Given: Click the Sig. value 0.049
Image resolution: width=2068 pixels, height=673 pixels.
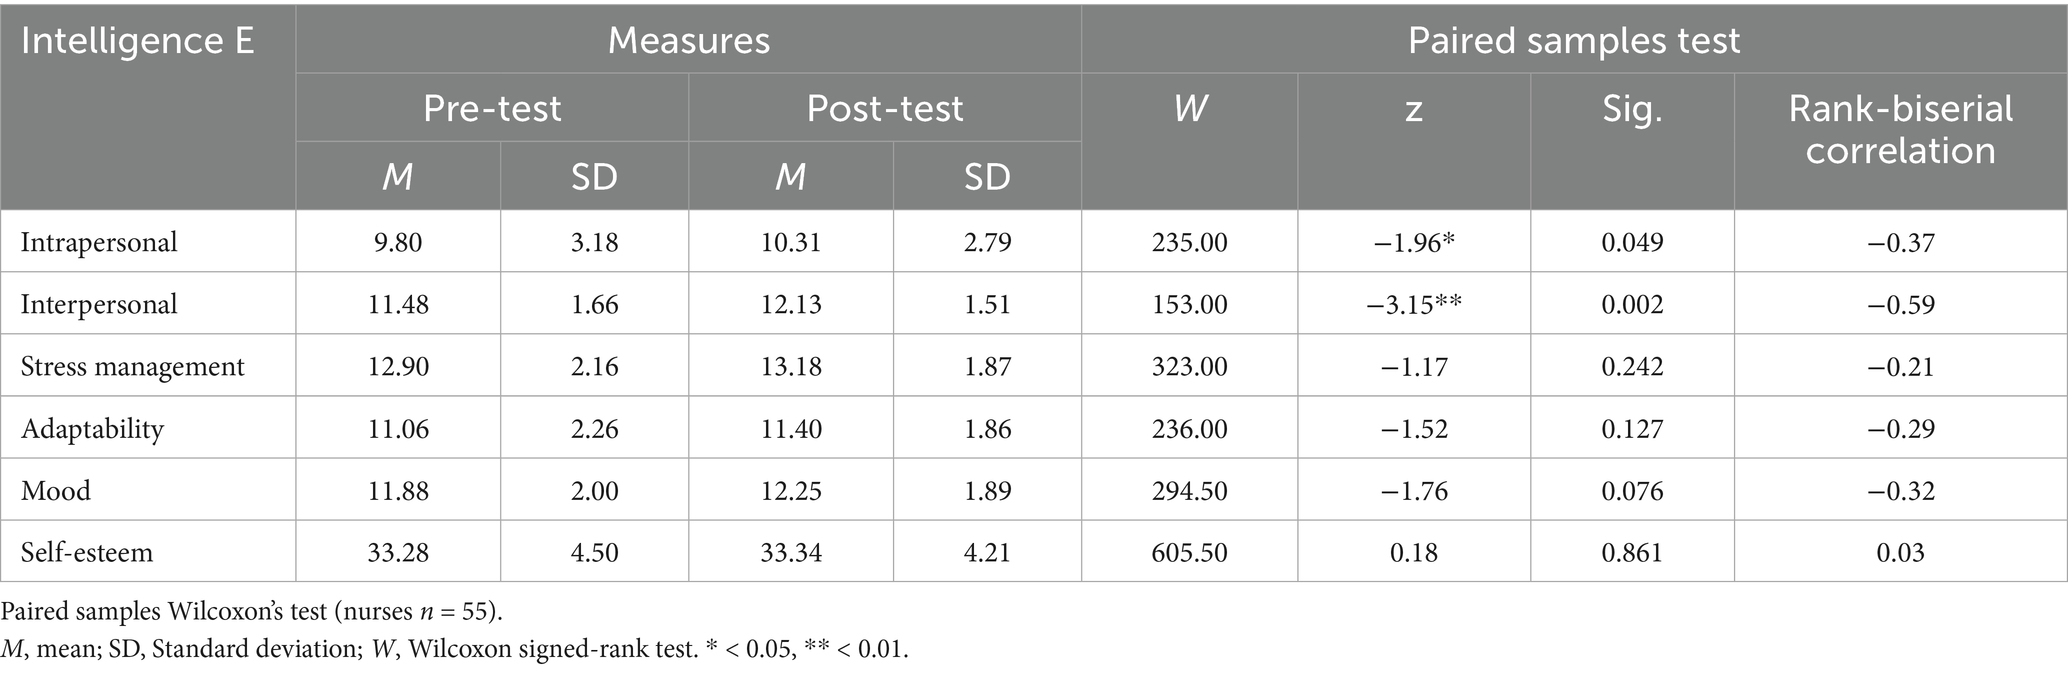Looking at the screenshot, I should (1632, 242).
